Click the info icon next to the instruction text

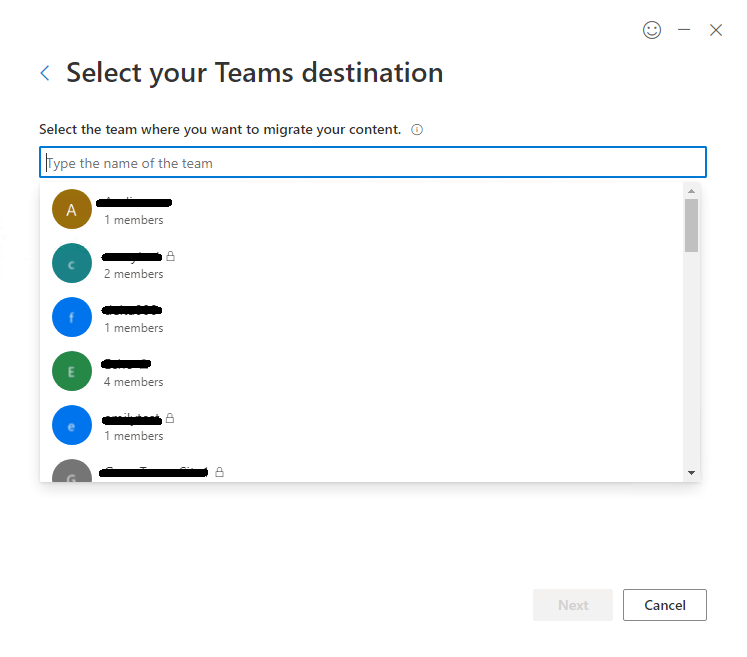pos(417,130)
